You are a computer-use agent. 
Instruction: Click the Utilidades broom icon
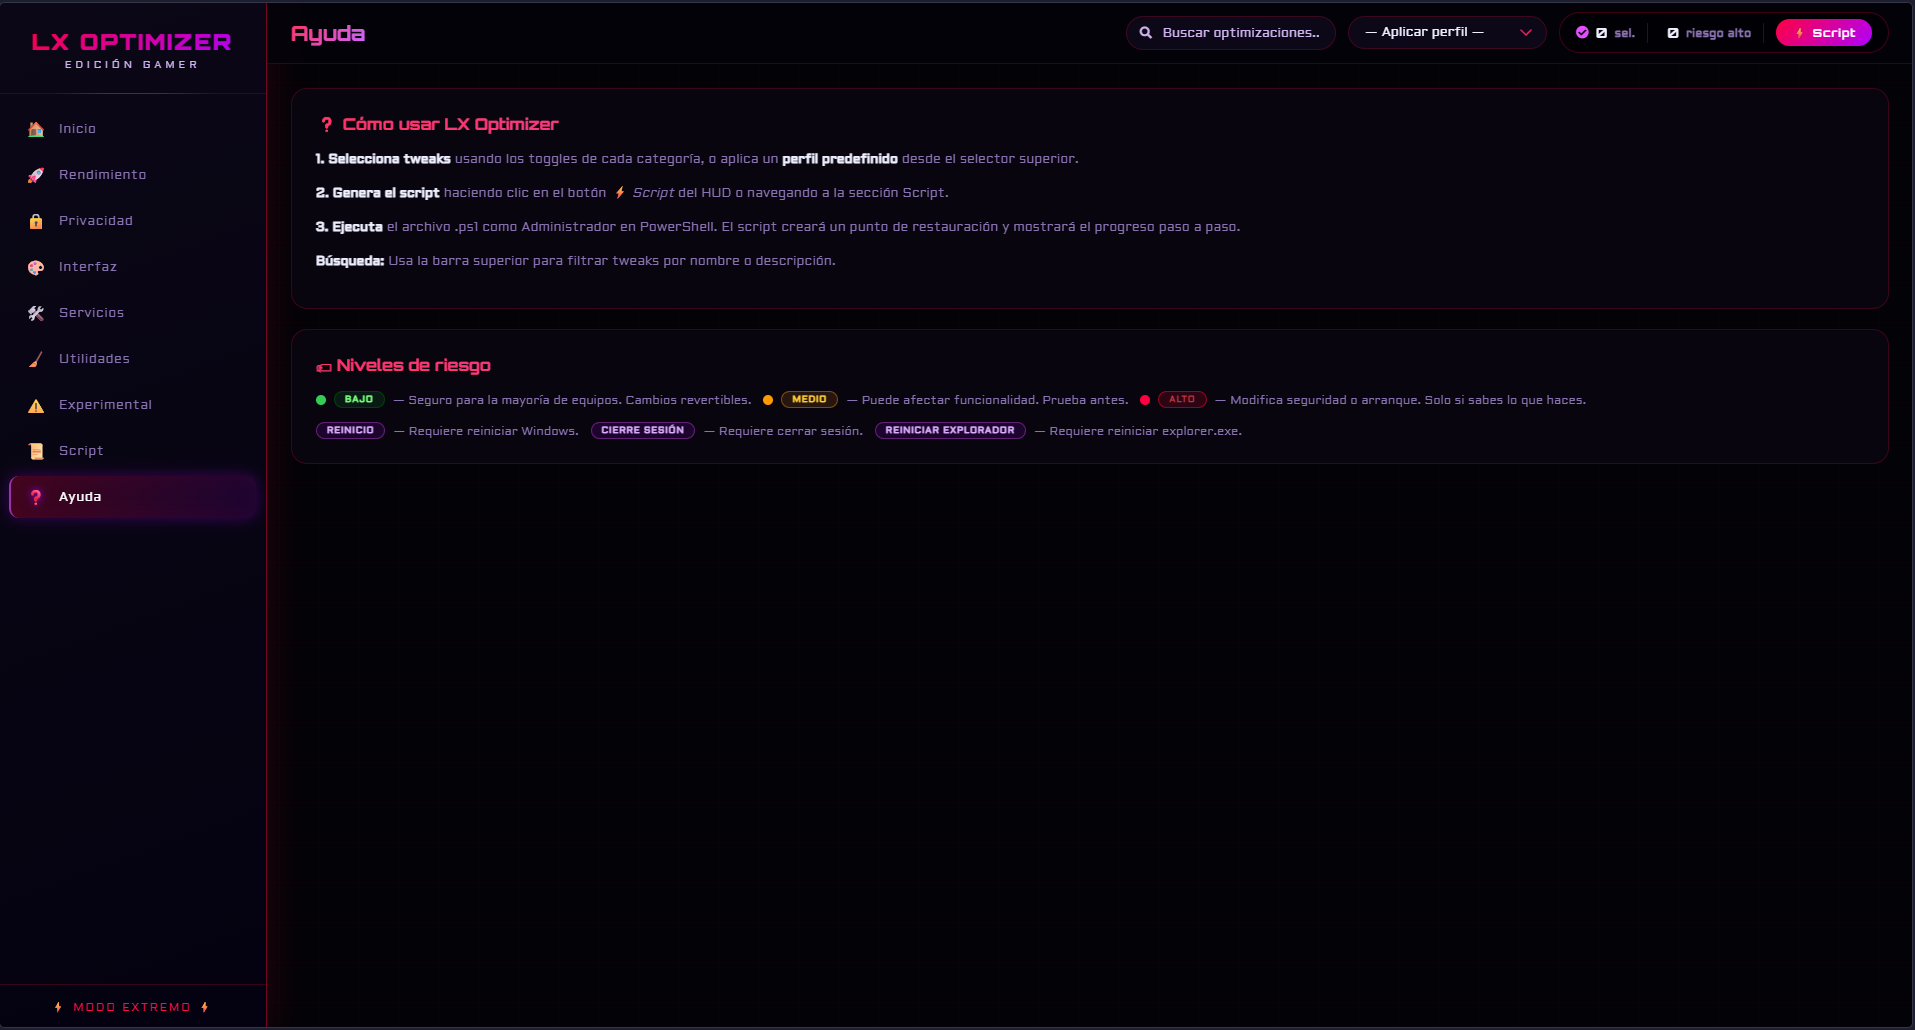point(36,359)
